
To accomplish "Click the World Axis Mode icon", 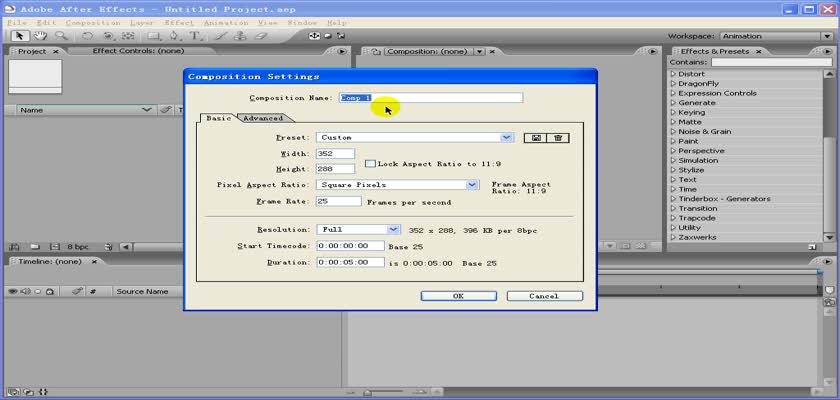I will [x=328, y=36].
